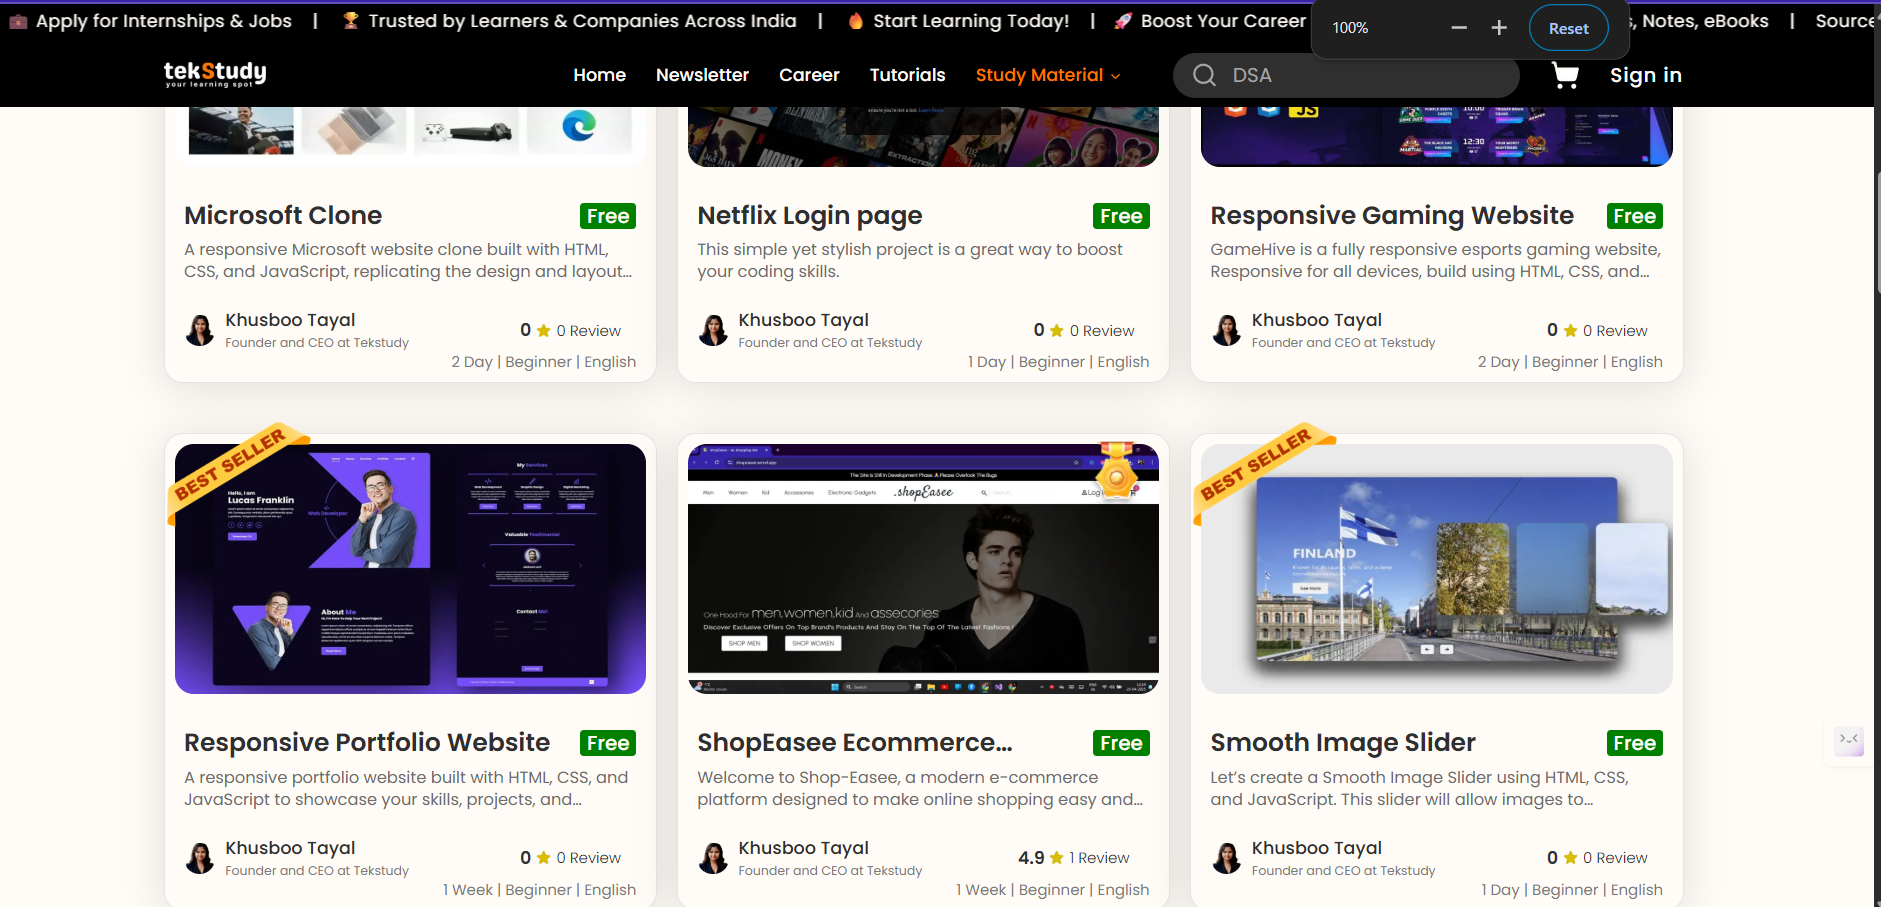Expand the Study Material dropdown
This screenshot has width=1881, height=907.
pyautogui.click(x=1048, y=75)
